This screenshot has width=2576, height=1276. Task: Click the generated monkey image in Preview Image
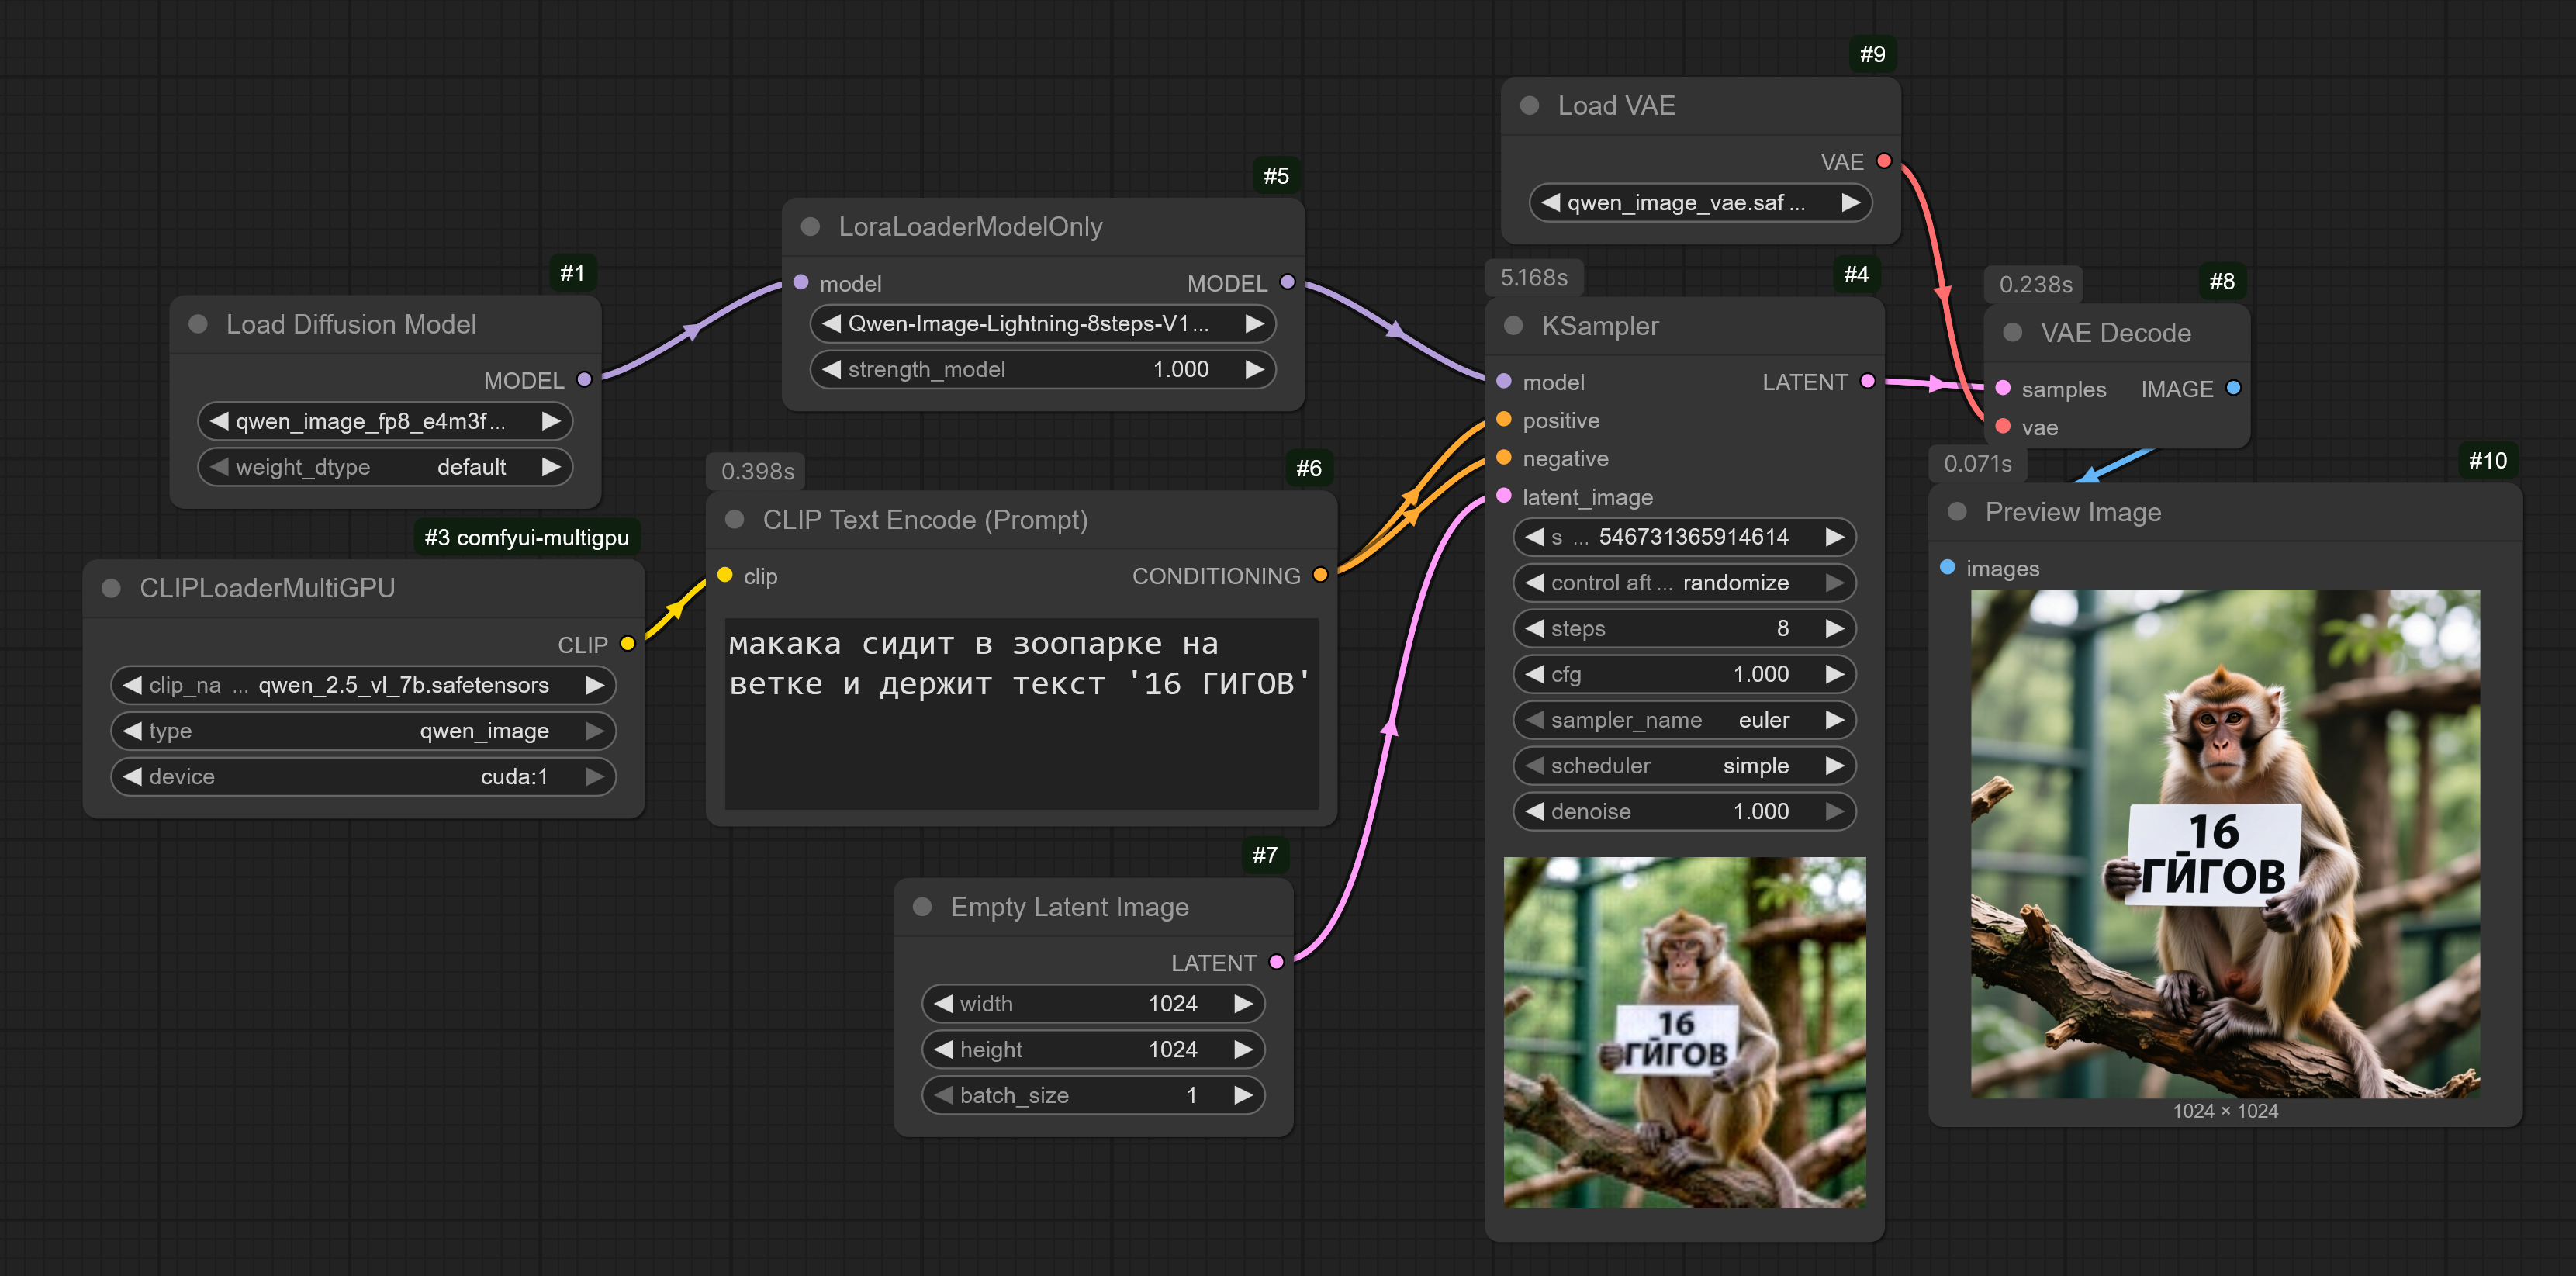point(2224,843)
